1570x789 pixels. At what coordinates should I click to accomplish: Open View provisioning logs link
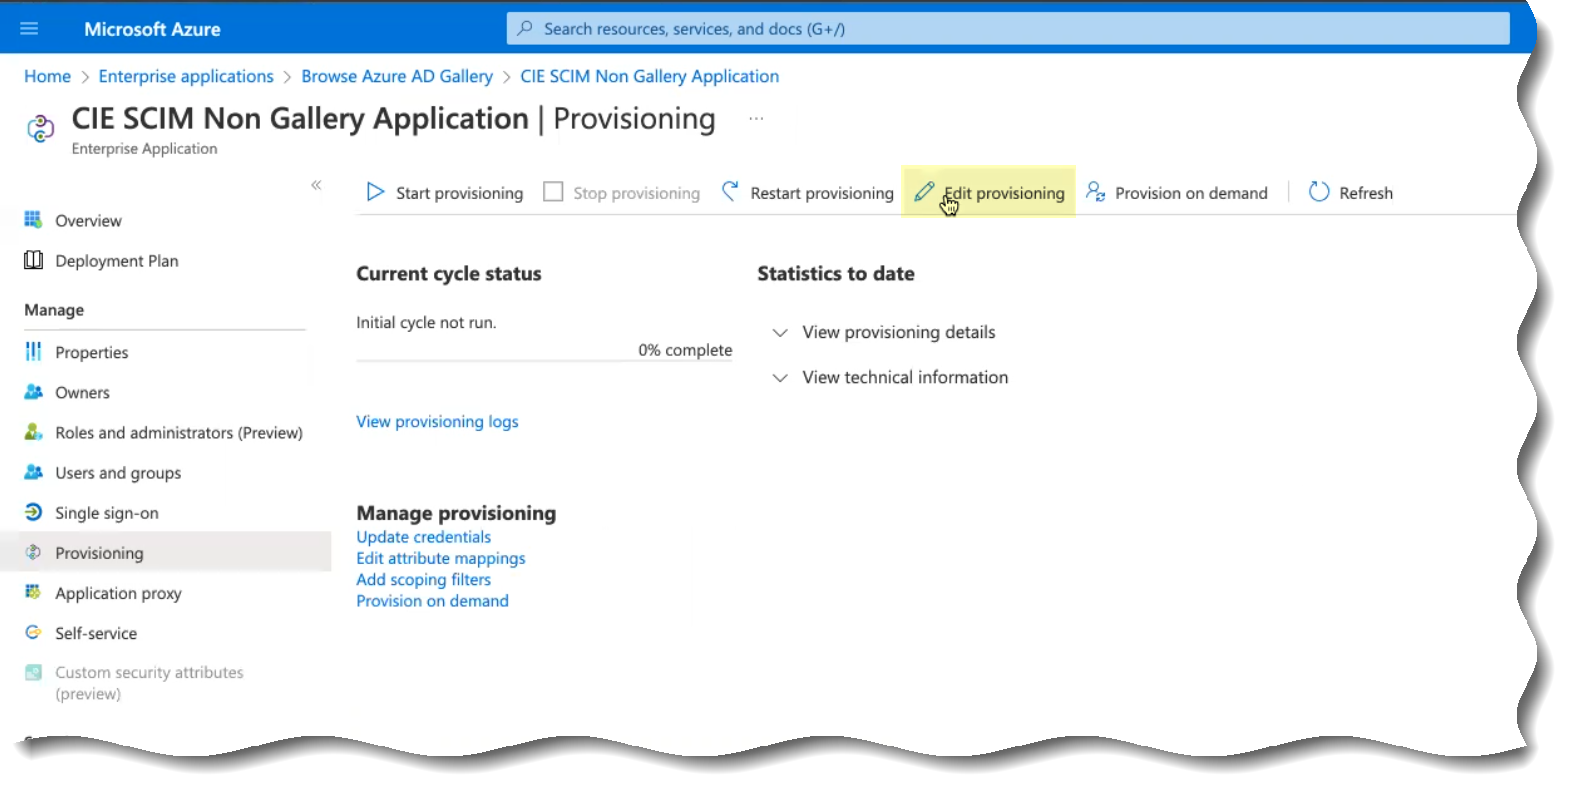pos(437,422)
